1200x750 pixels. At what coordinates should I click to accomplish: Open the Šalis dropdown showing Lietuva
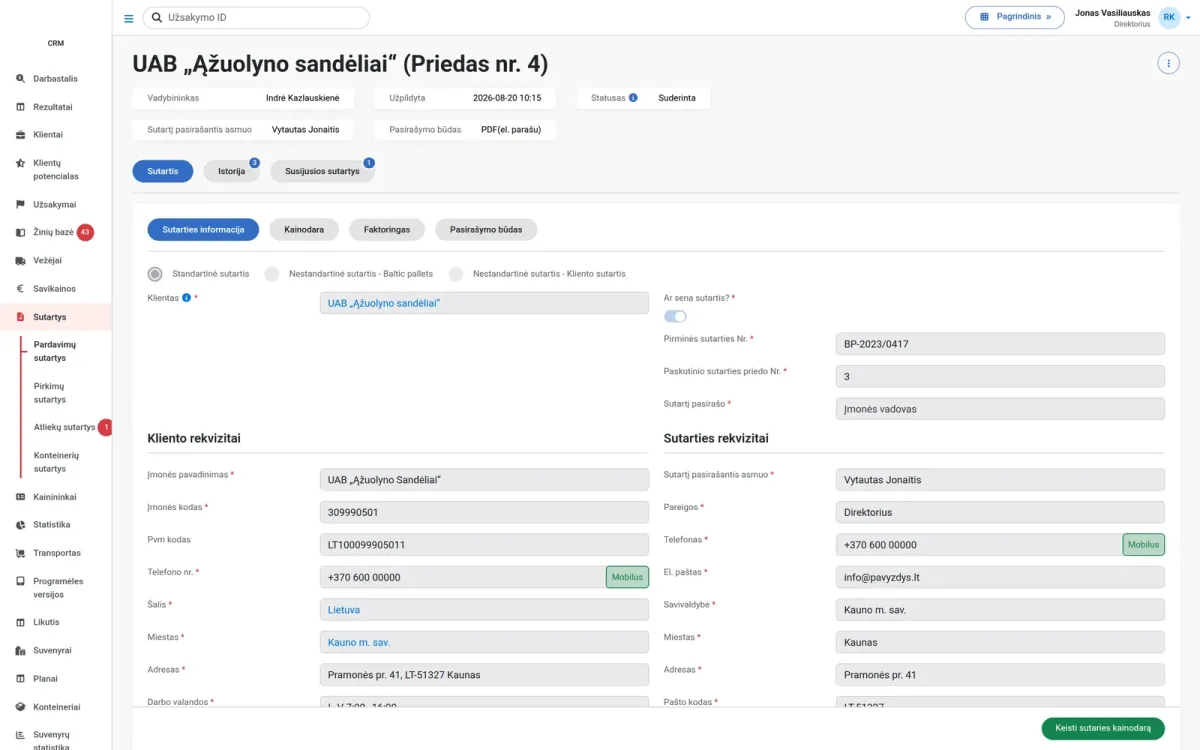pos(484,610)
